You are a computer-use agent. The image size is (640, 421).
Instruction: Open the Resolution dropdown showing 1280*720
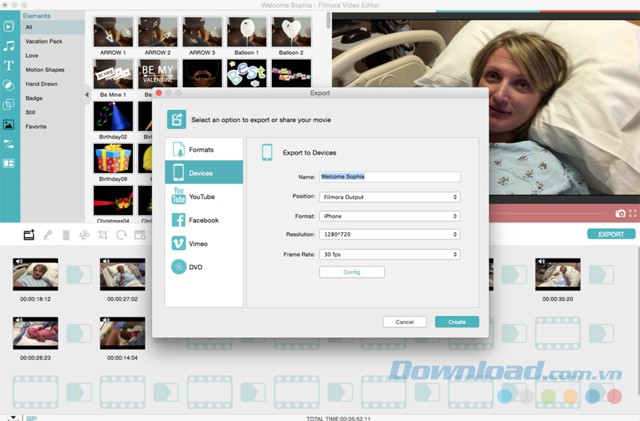[389, 234]
